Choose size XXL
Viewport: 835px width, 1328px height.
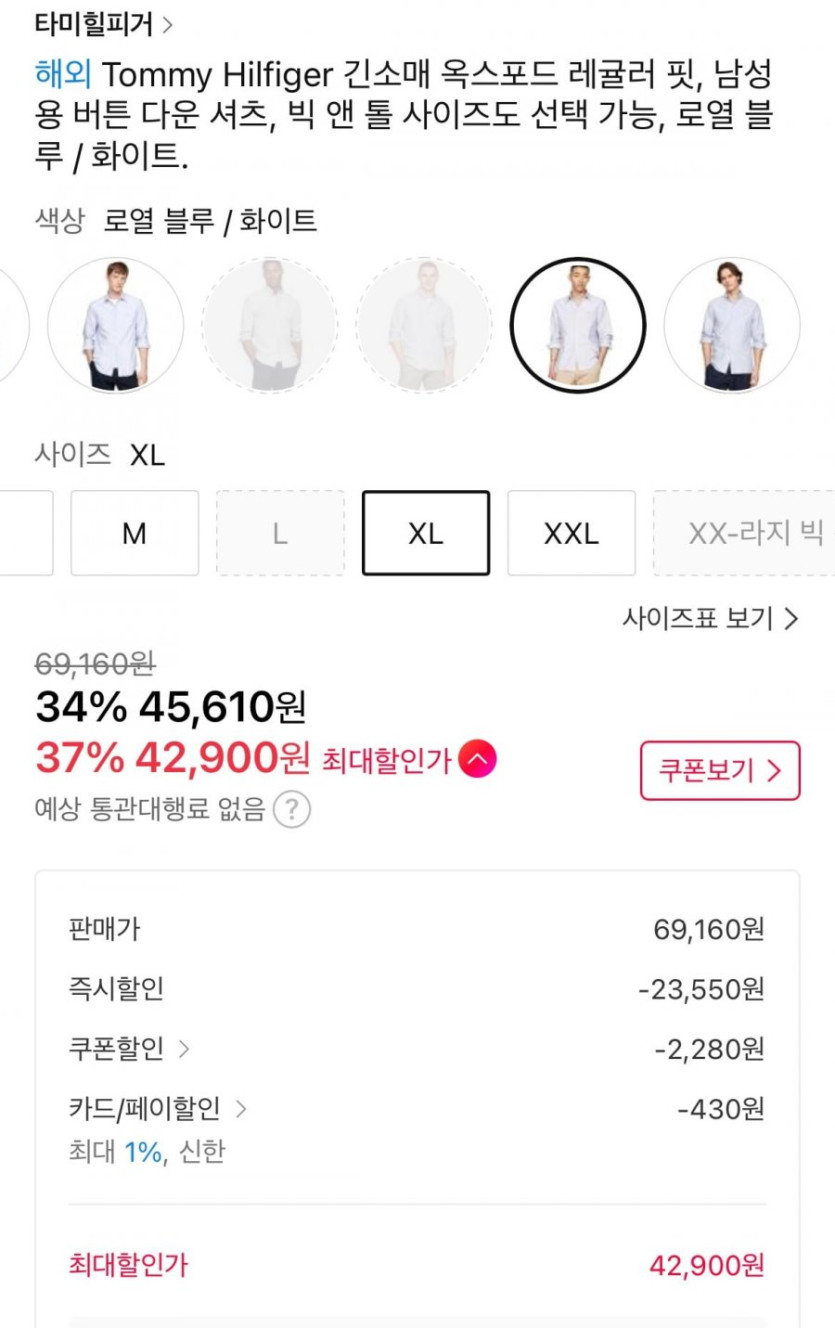click(x=571, y=533)
